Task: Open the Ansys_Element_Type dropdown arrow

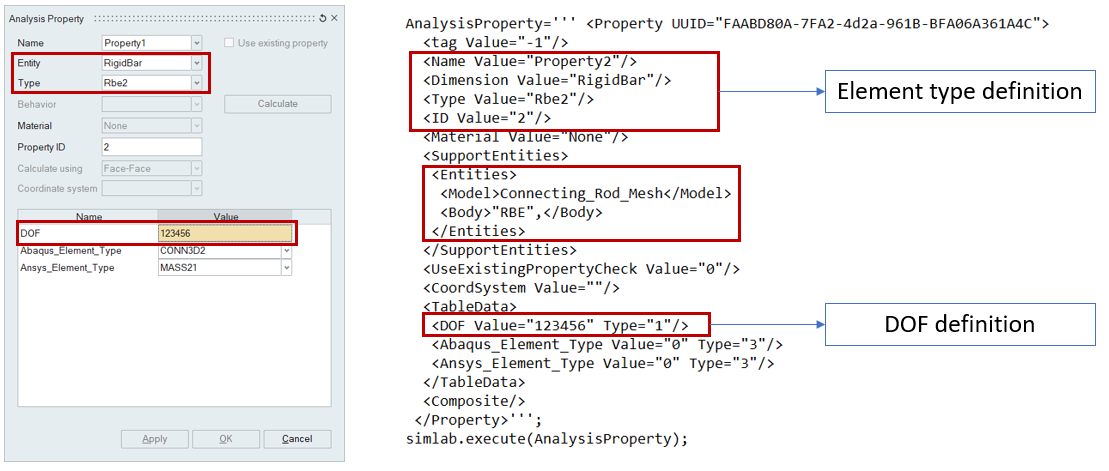Action: pyautogui.click(x=286, y=268)
